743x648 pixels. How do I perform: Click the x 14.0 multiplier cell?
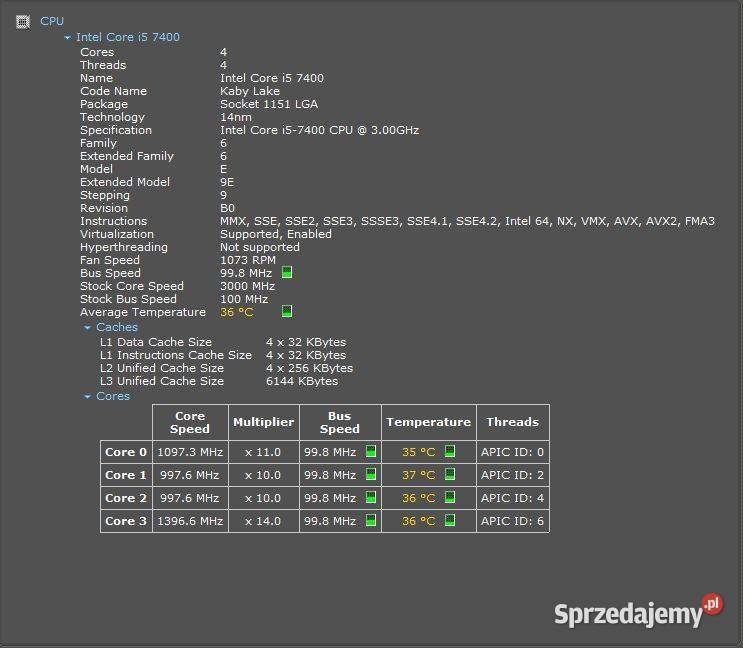point(263,521)
